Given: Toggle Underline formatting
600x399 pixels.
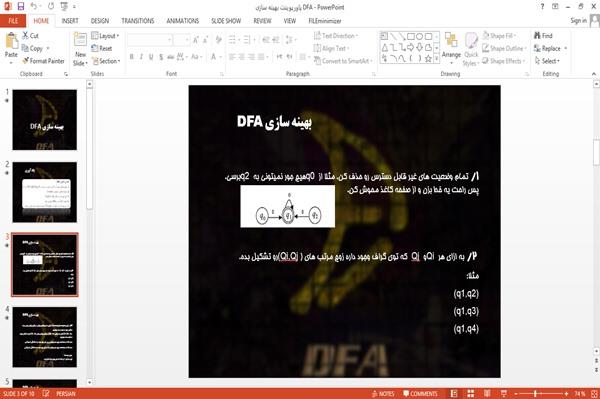Looking at the screenshot, I should click(151, 57).
